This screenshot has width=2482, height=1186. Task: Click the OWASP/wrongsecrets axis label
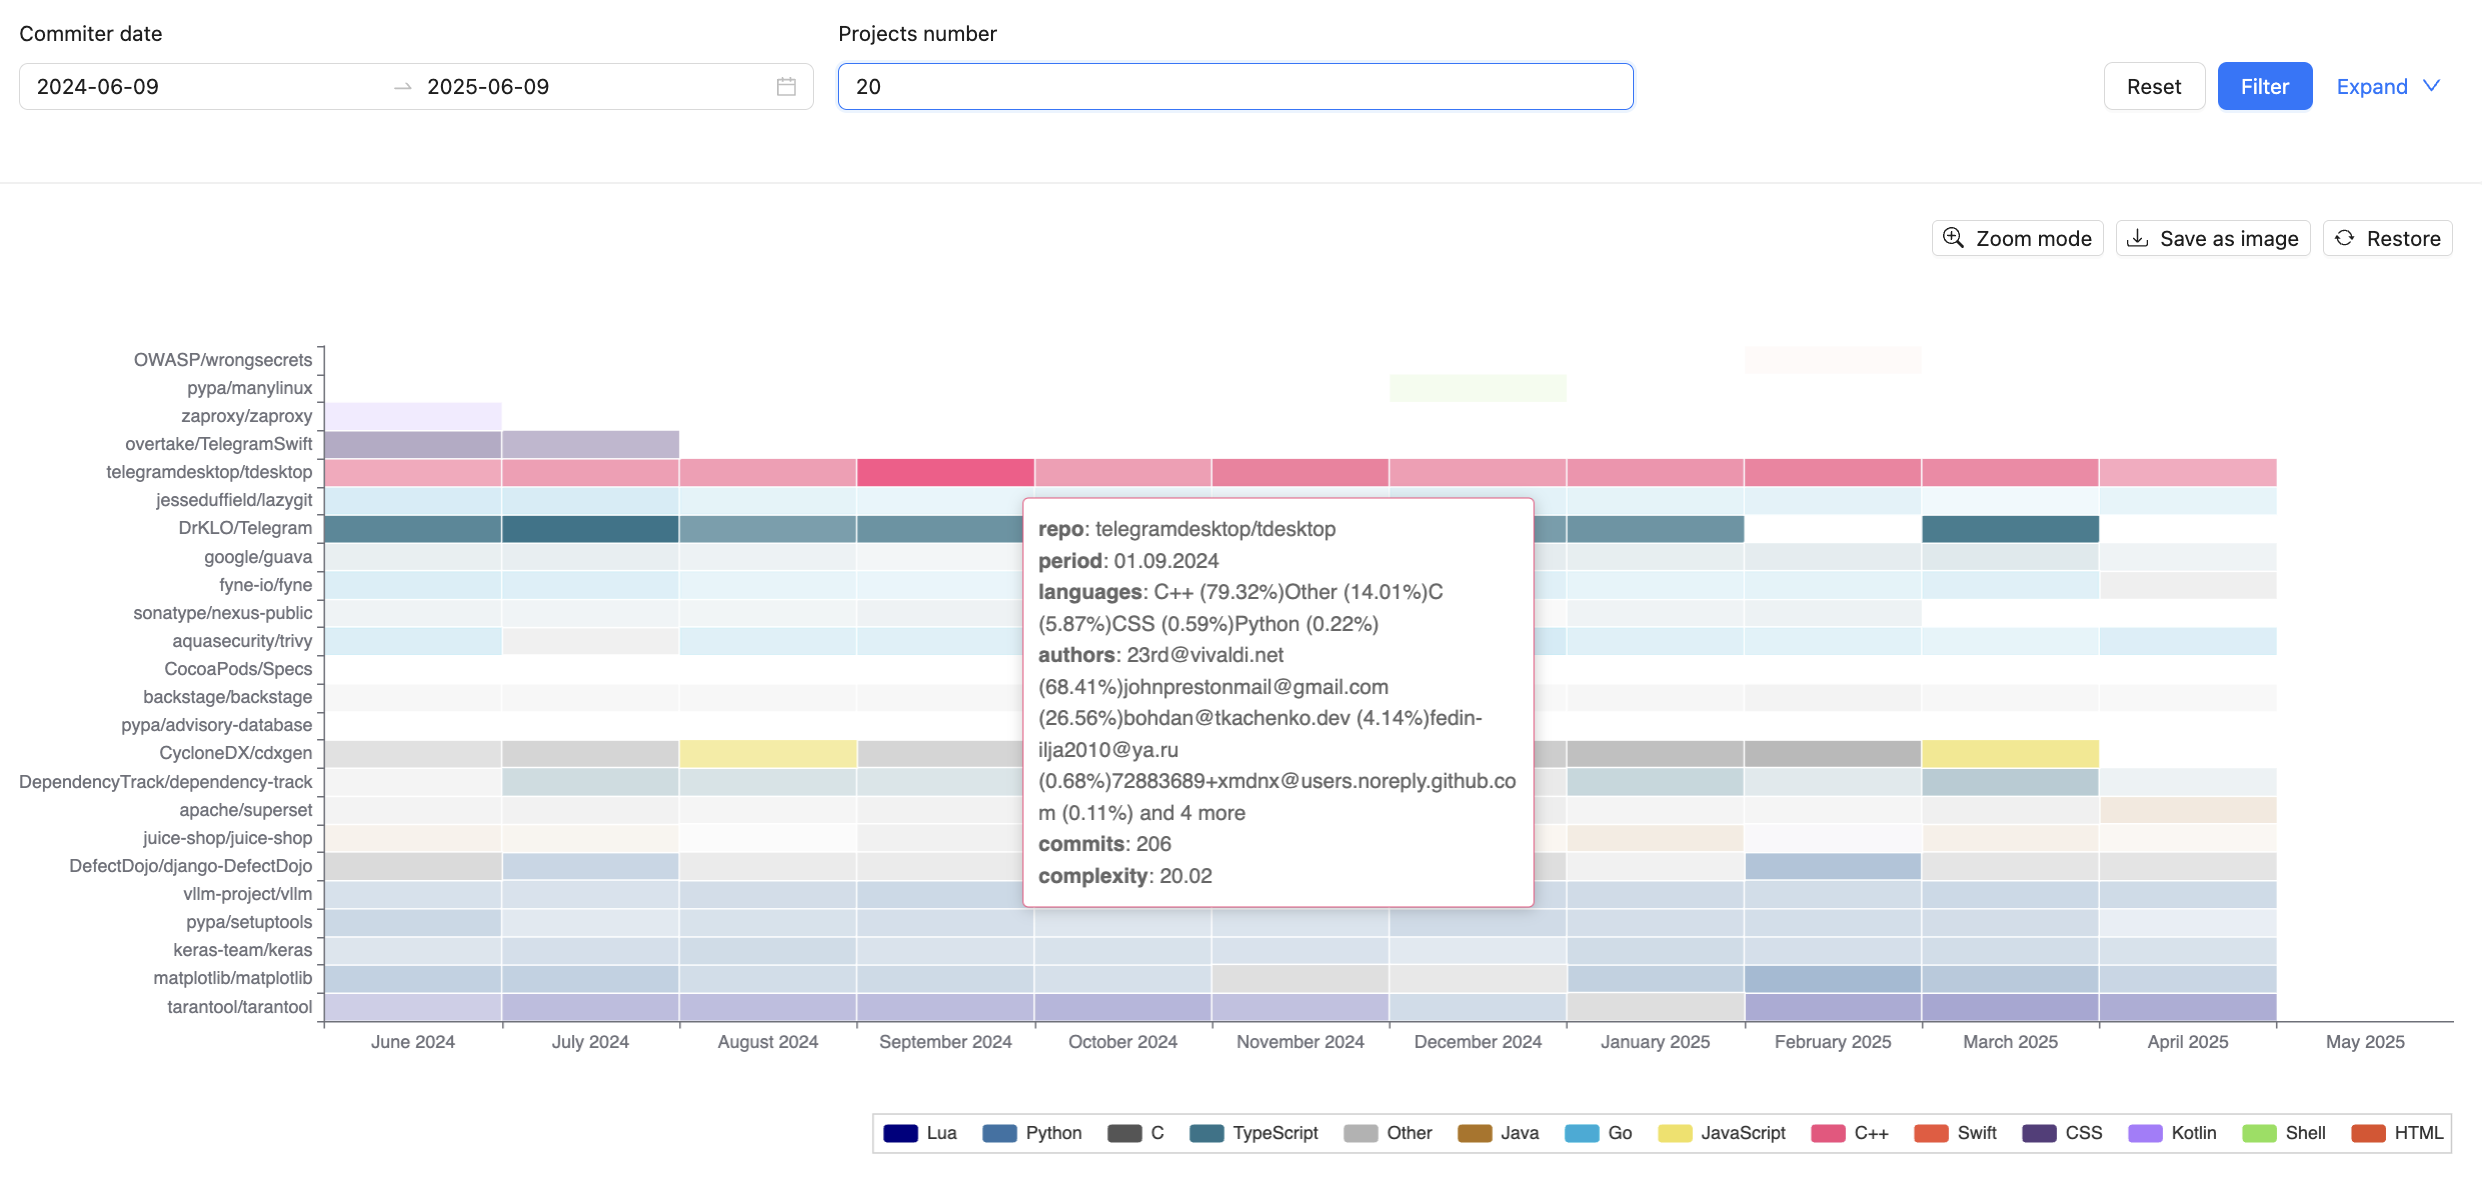click(x=223, y=360)
